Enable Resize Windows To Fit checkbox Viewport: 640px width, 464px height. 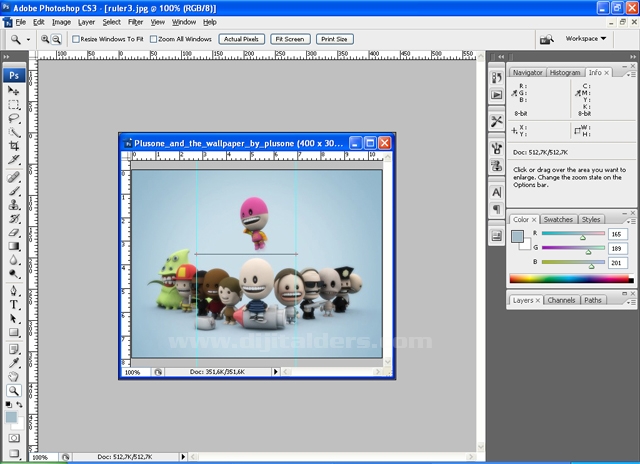[76, 39]
